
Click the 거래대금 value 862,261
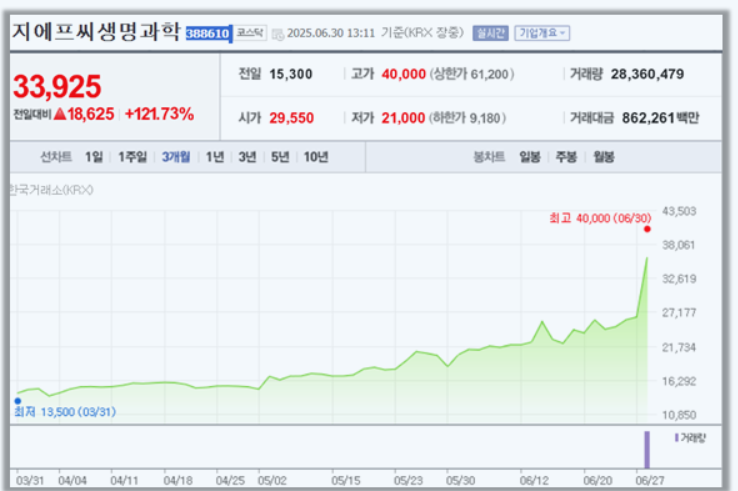point(649,118)
